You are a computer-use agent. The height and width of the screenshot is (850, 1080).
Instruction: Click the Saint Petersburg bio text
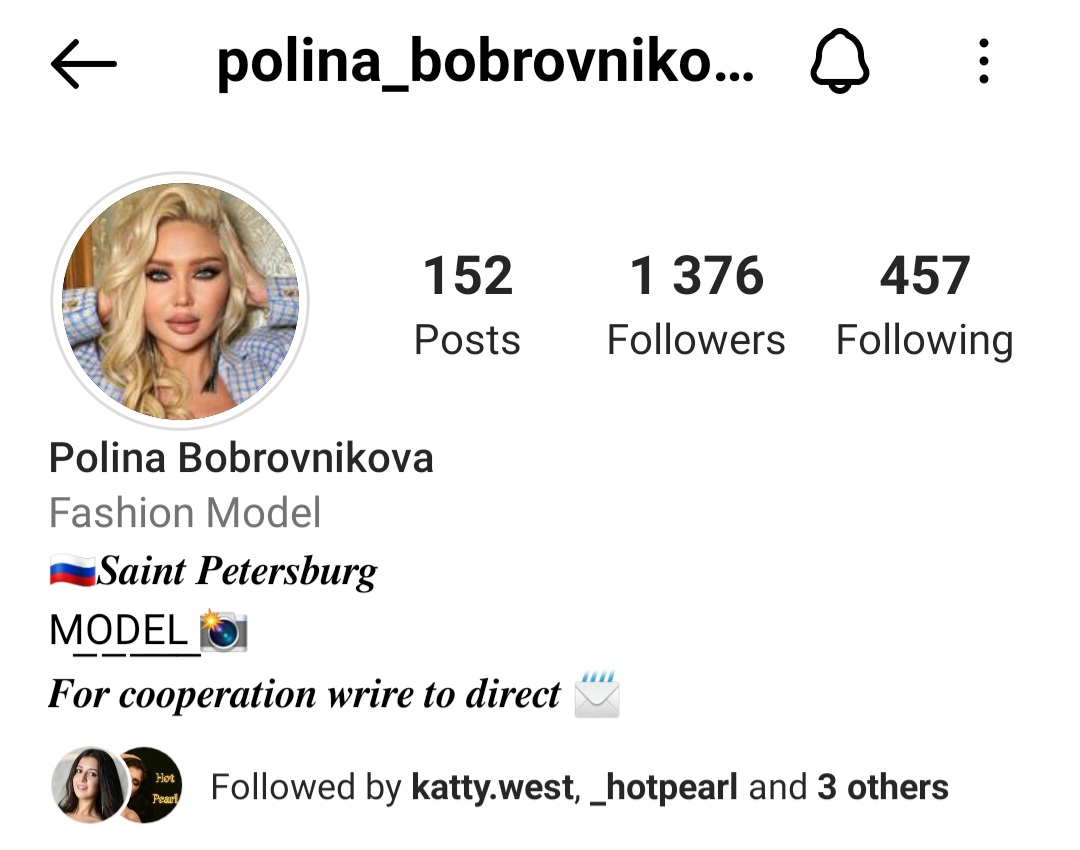tap(237, 572)
